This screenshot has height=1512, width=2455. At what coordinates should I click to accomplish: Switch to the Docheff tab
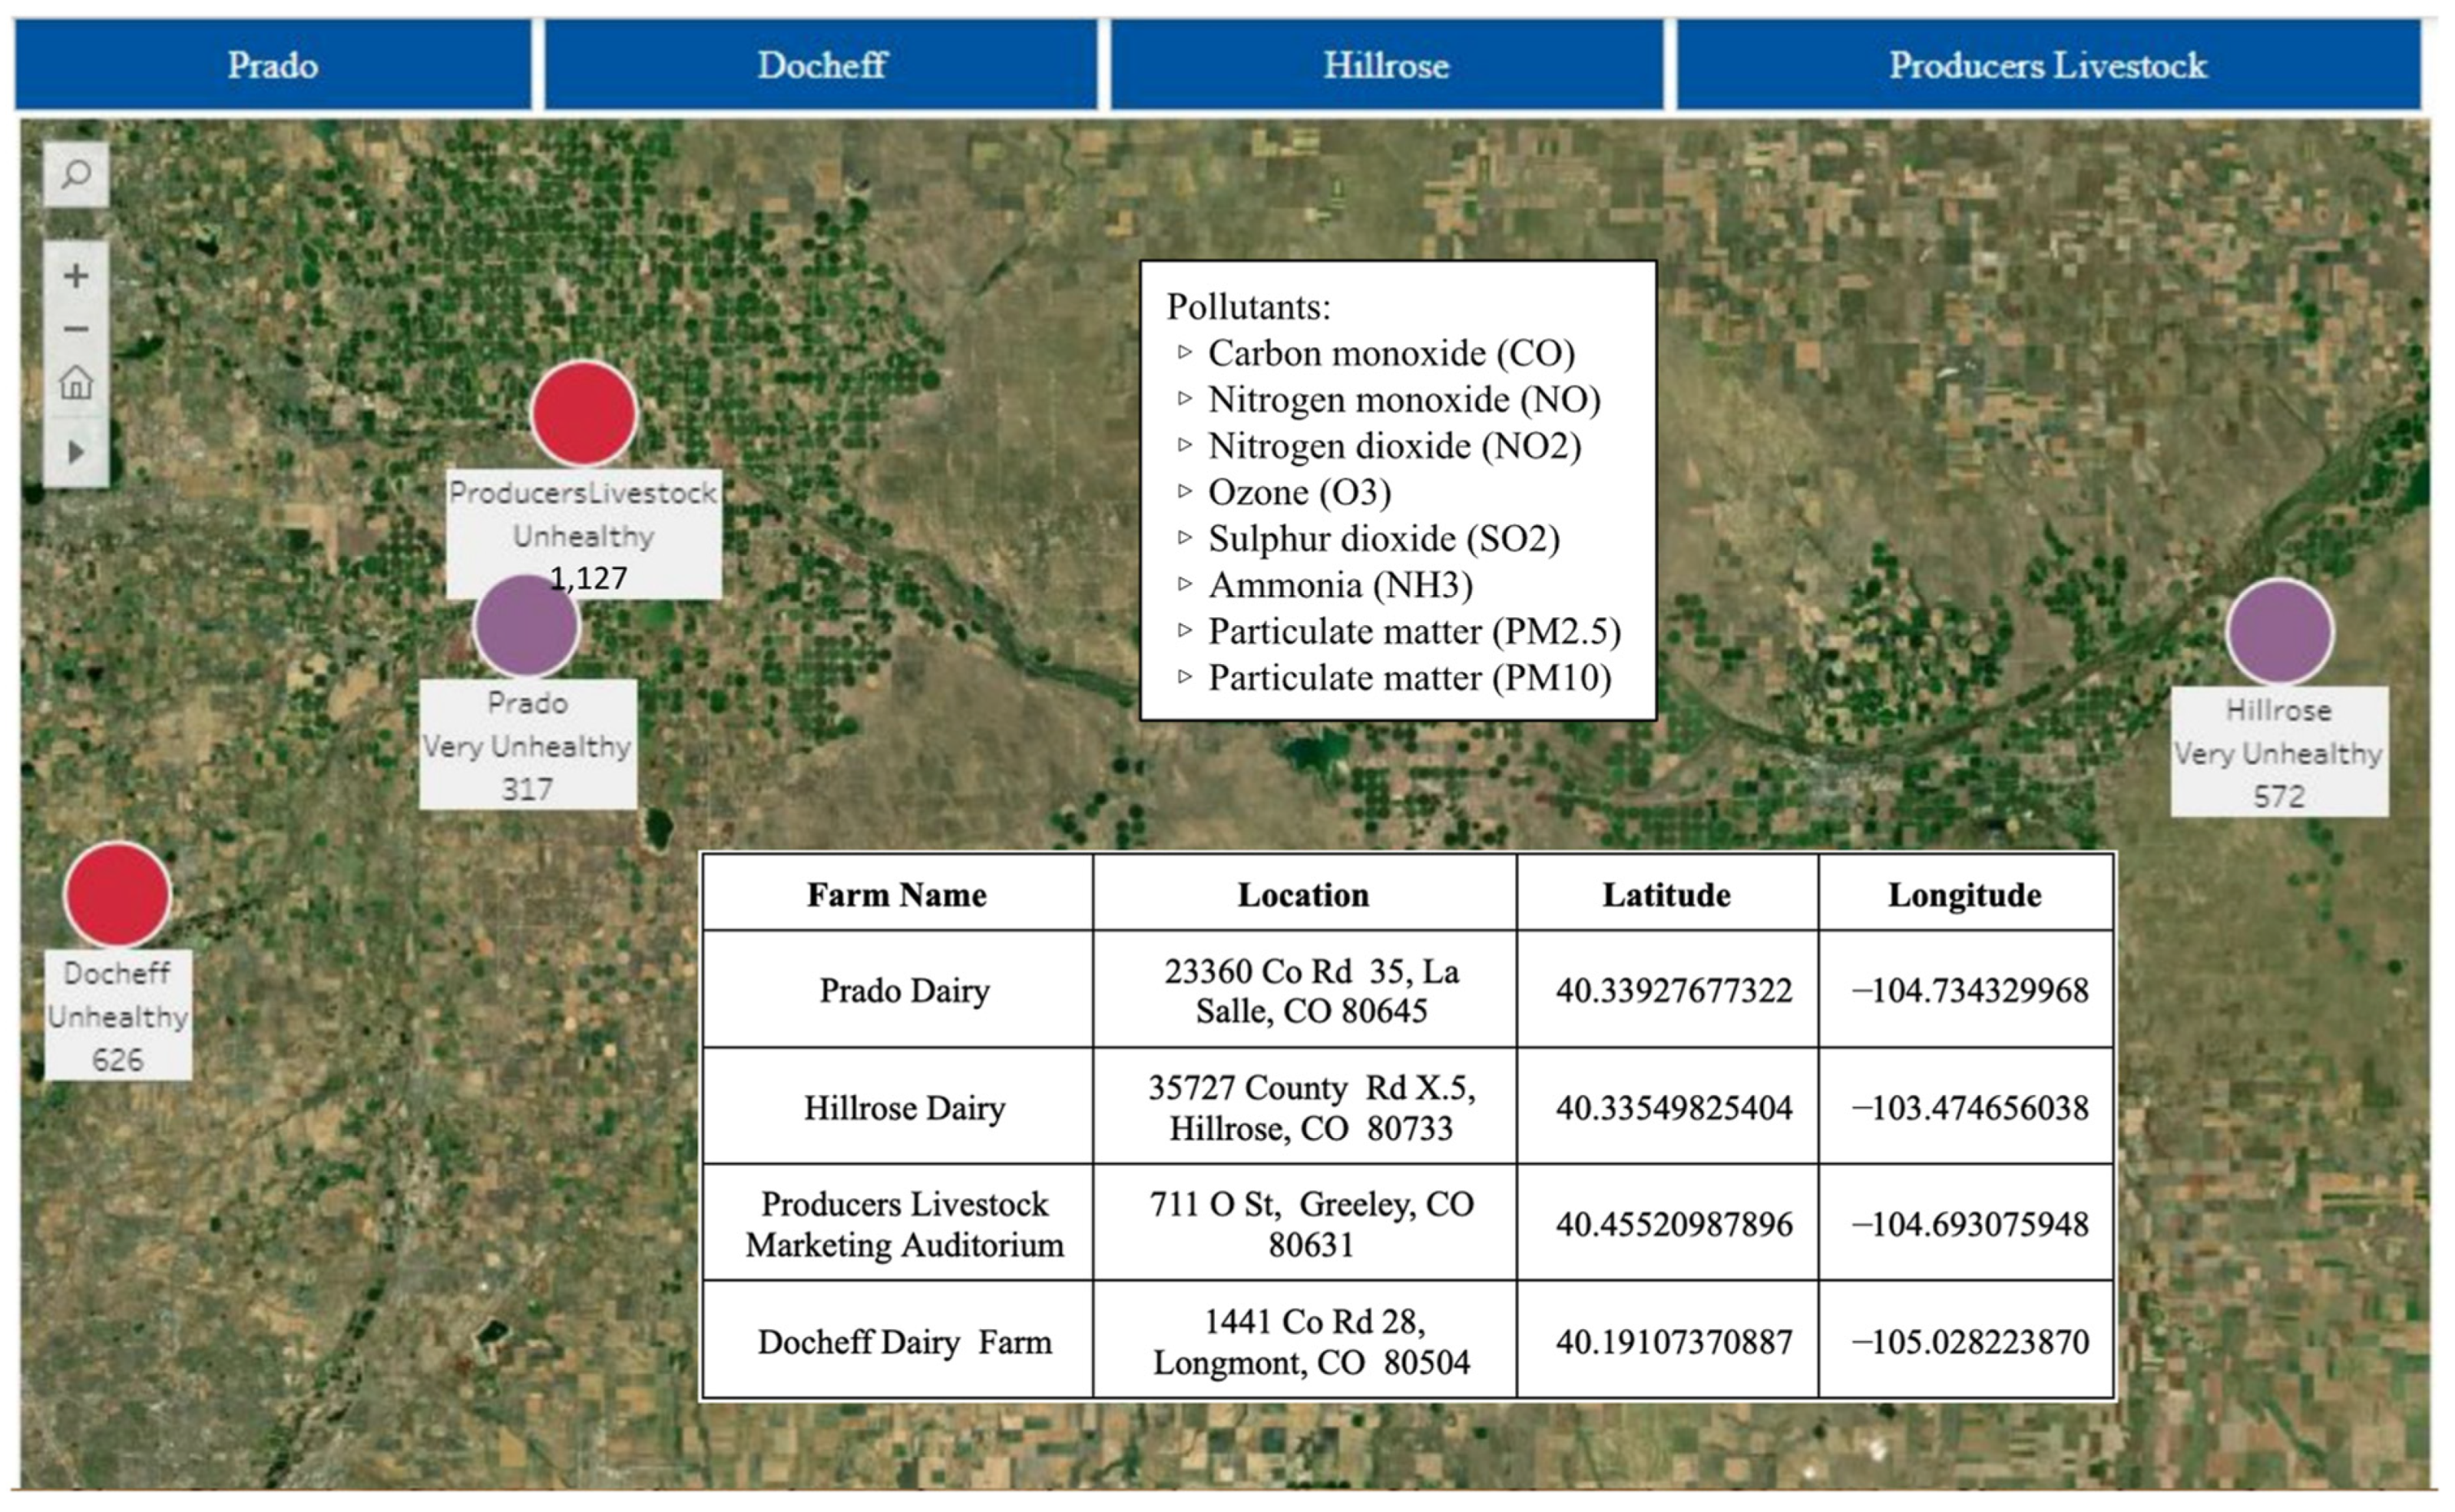(x=821, y=65)
